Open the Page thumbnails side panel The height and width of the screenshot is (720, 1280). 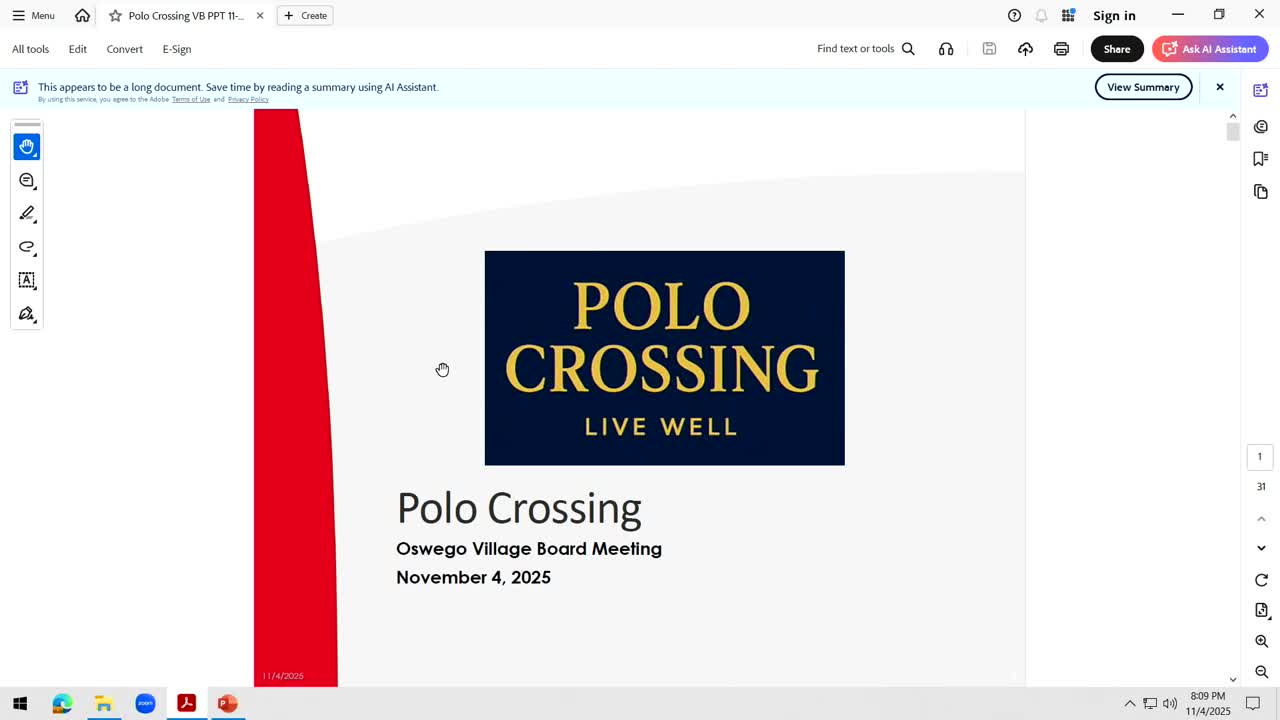tap(1261, 191)
